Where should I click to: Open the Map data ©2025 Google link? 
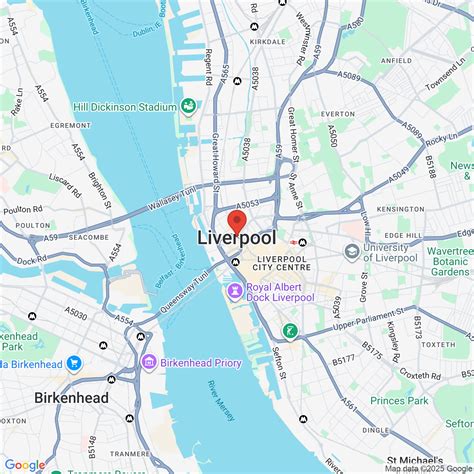[429, 469]
